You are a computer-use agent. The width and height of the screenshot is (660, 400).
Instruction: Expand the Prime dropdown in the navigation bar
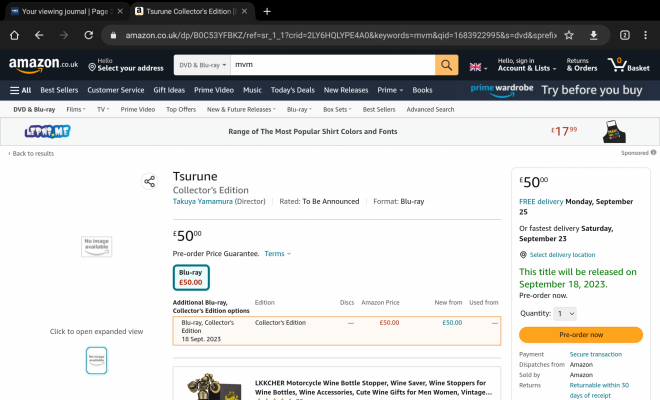point(390,90)
